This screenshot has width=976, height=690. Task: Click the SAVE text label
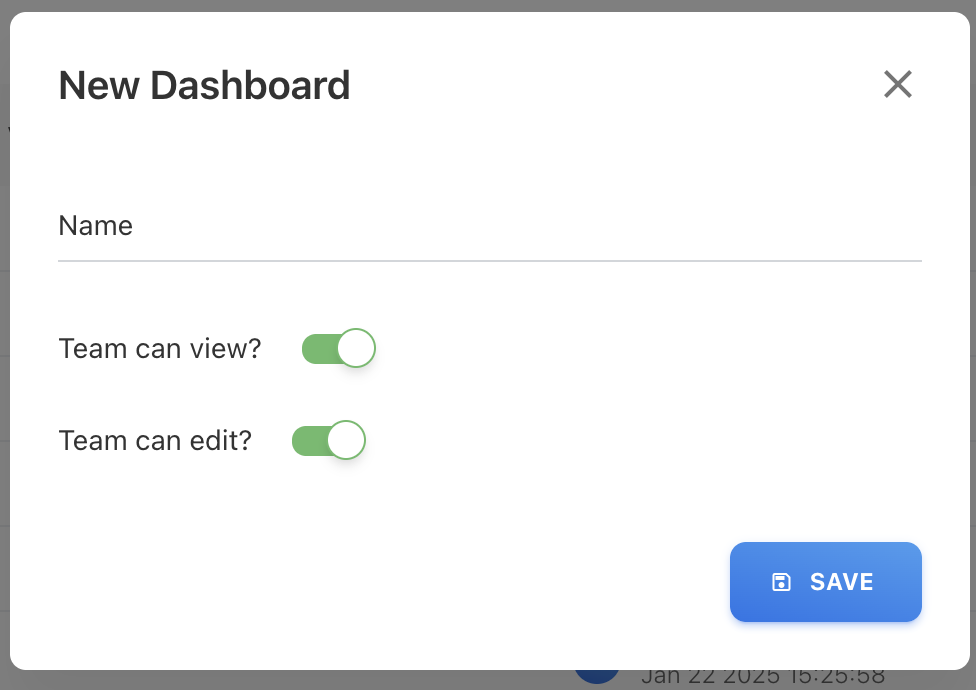click(x=842, y=582)
